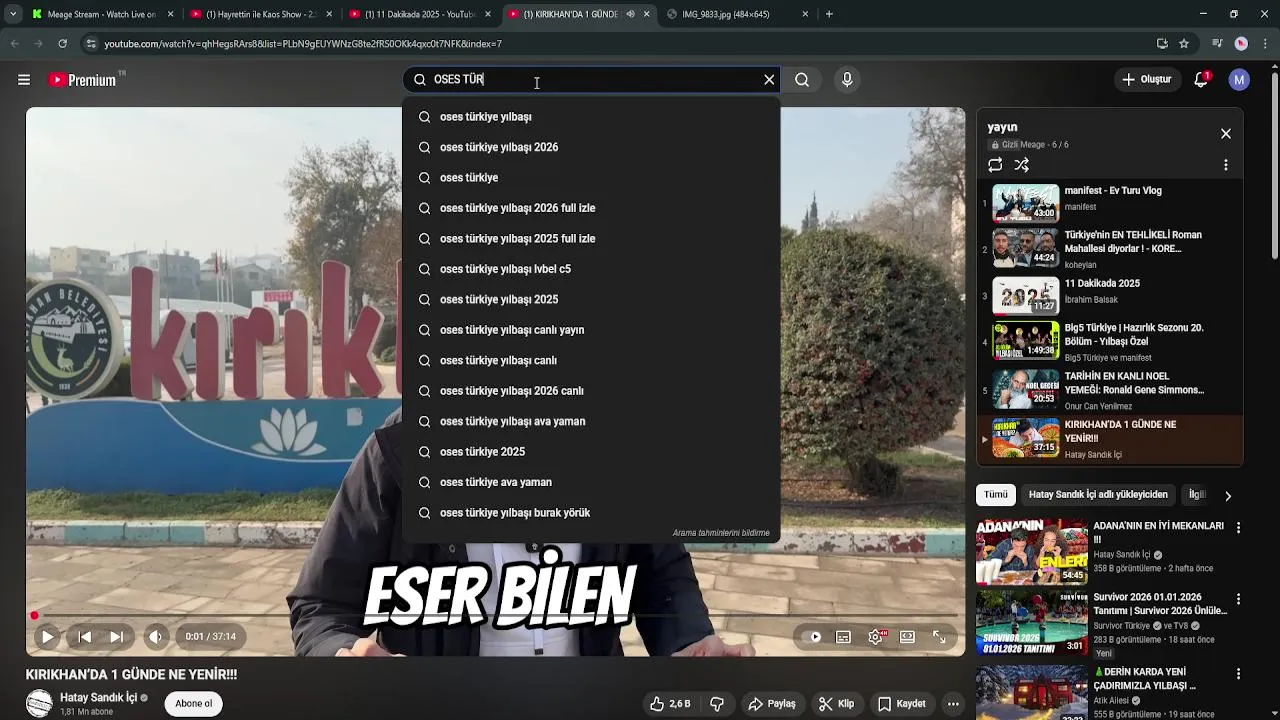Save the video with Kaydet
The image size is (1280, 720).
pyautogui.click(x=902, y=704)
